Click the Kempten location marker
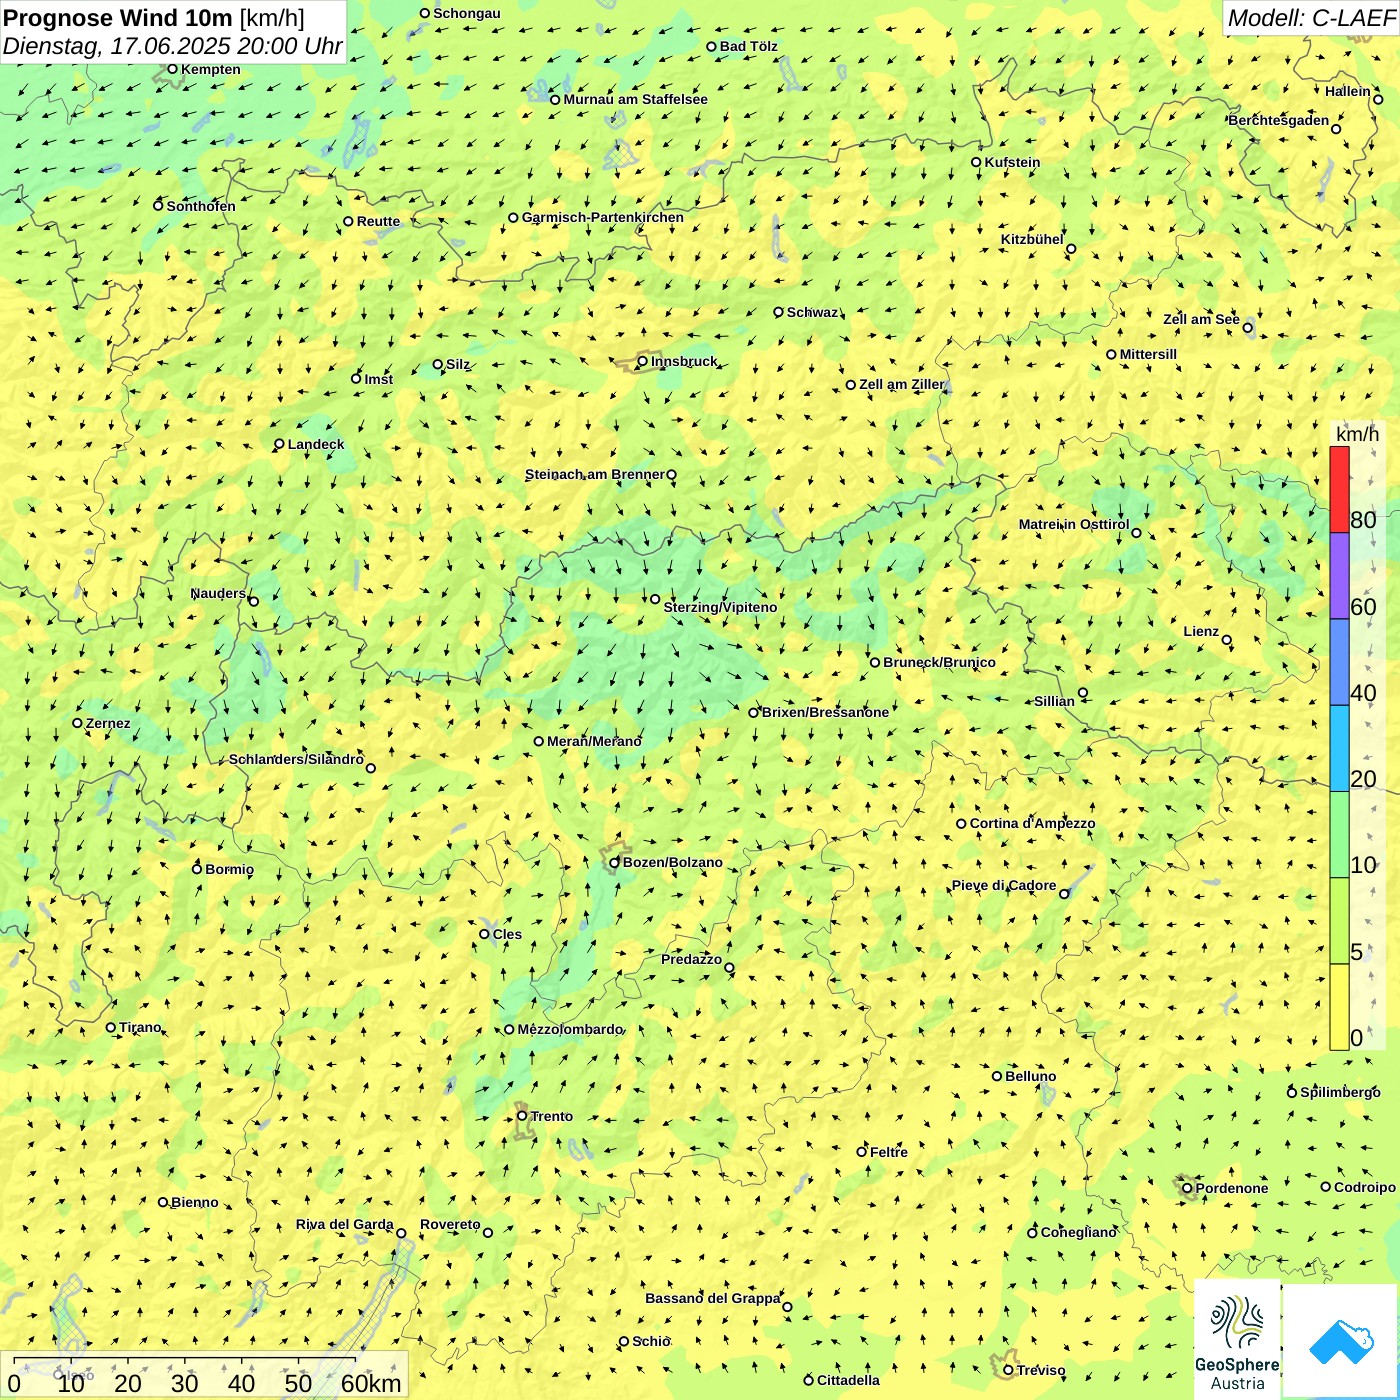1400x1400 pixels. tap(172, 69)
